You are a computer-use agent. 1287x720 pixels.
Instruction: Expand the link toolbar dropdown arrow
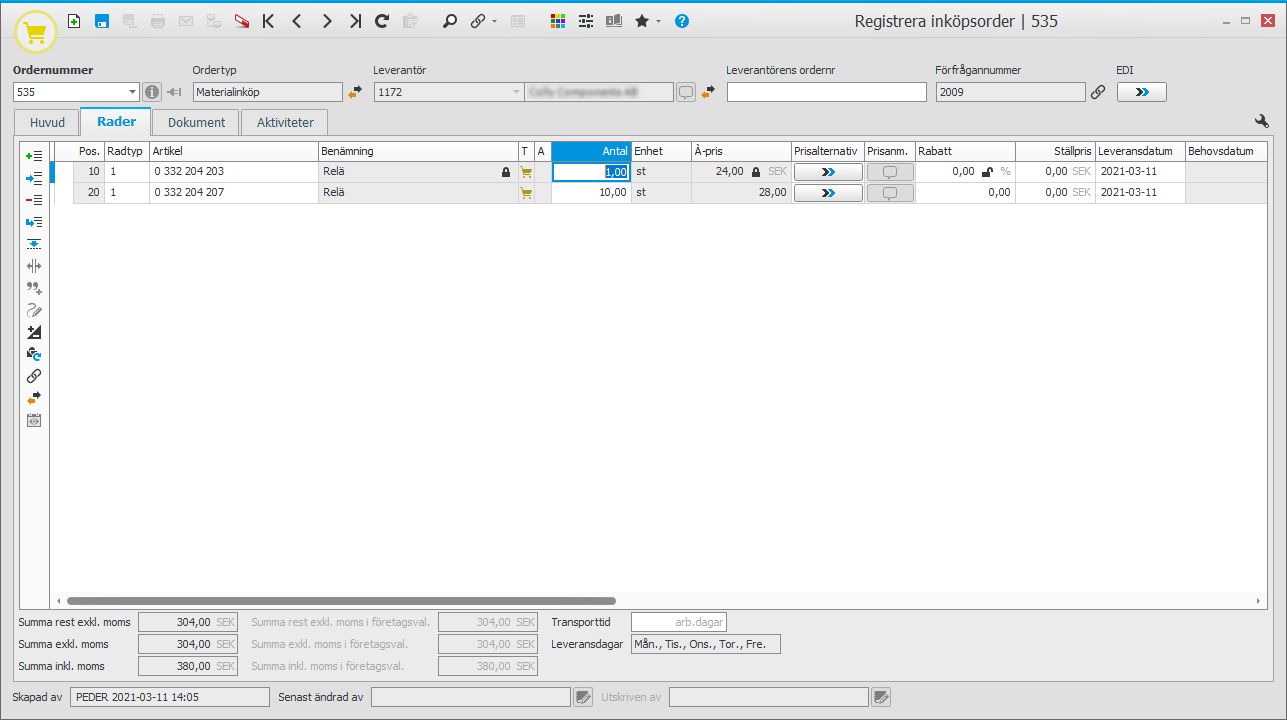point(494,22)
